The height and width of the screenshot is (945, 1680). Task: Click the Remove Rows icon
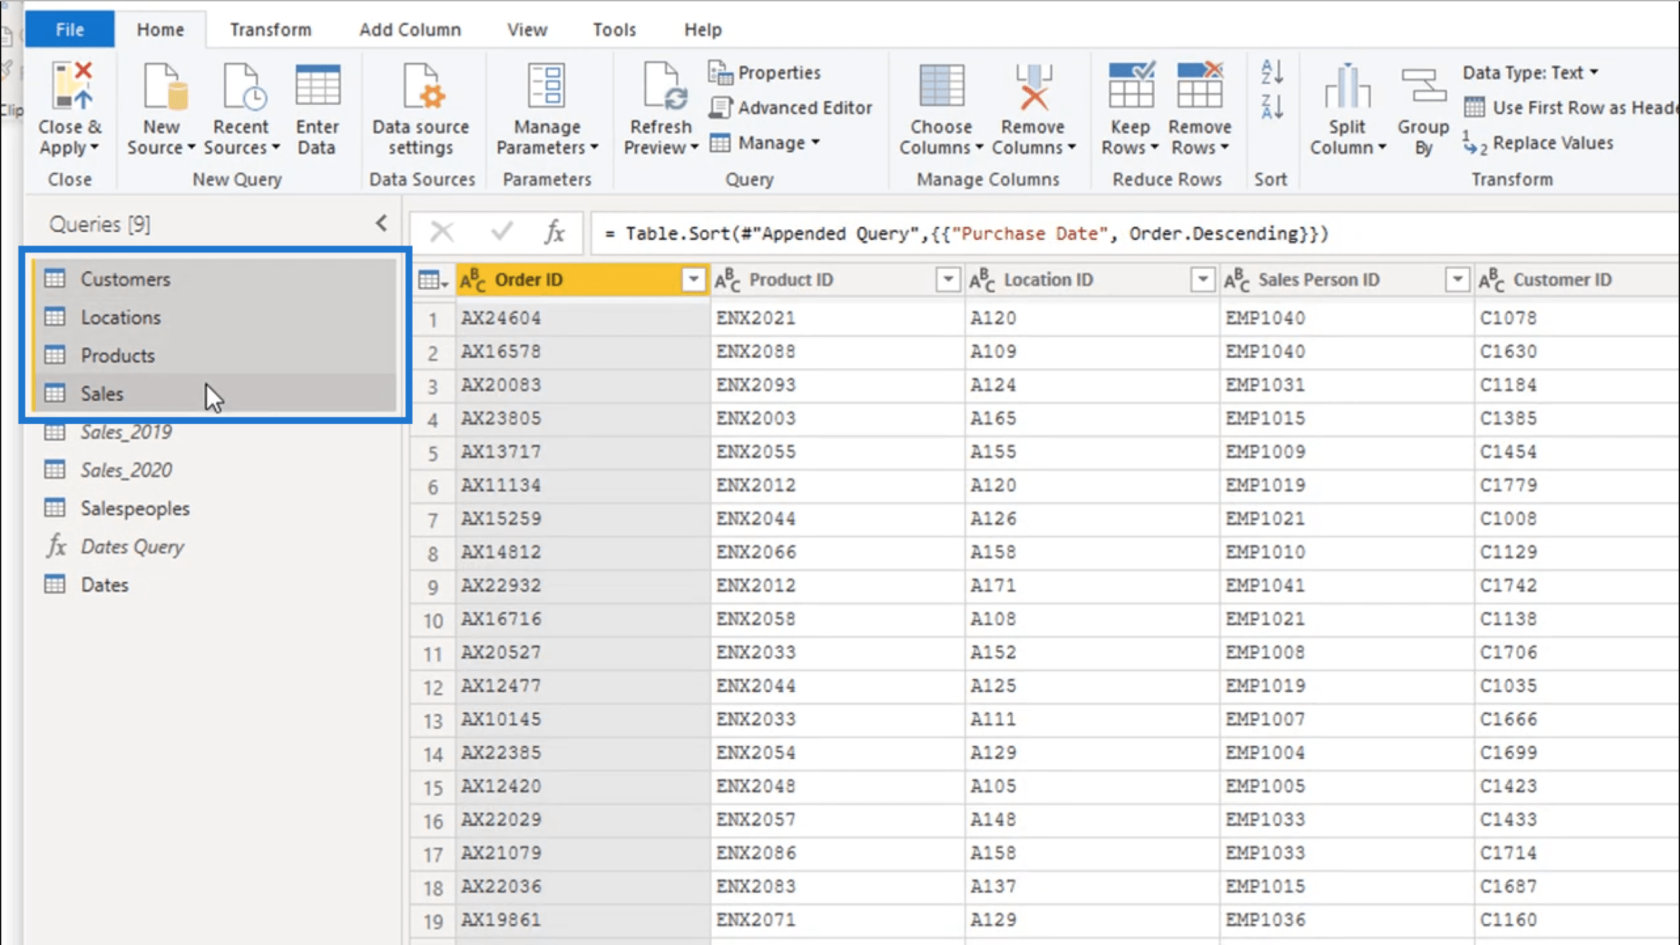point(1200,86)
